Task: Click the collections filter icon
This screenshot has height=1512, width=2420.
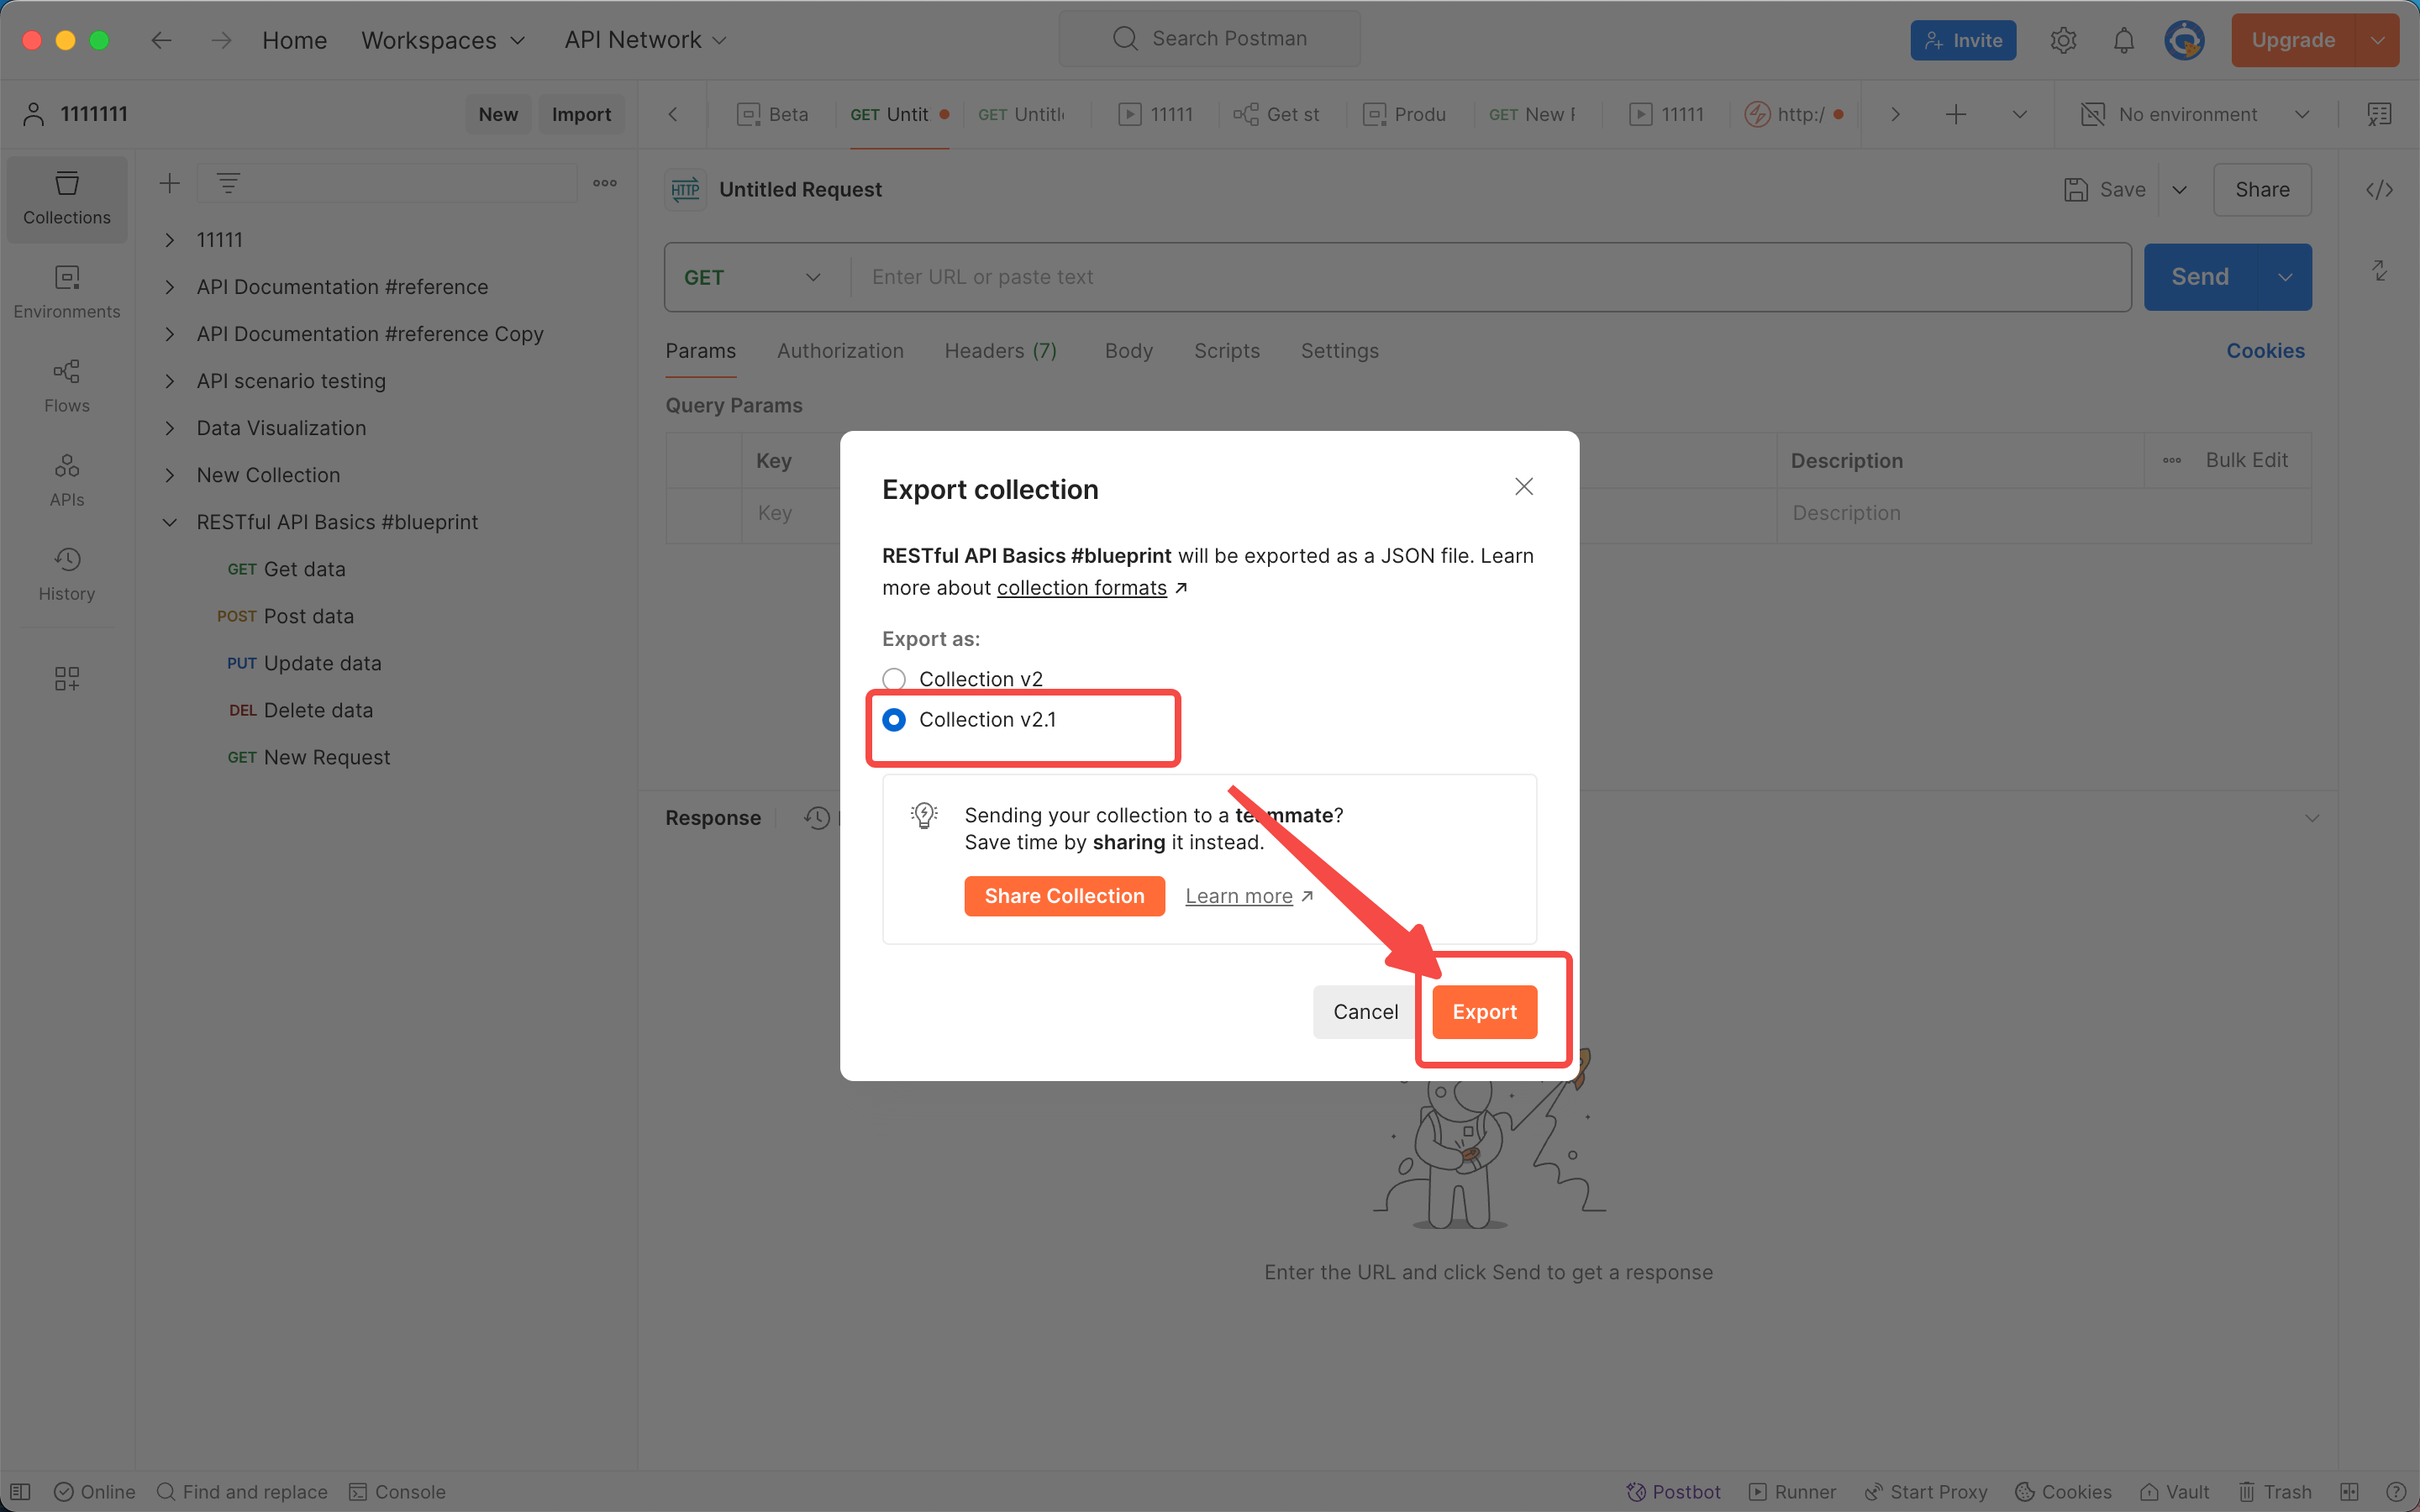Action: pos(228,183)
